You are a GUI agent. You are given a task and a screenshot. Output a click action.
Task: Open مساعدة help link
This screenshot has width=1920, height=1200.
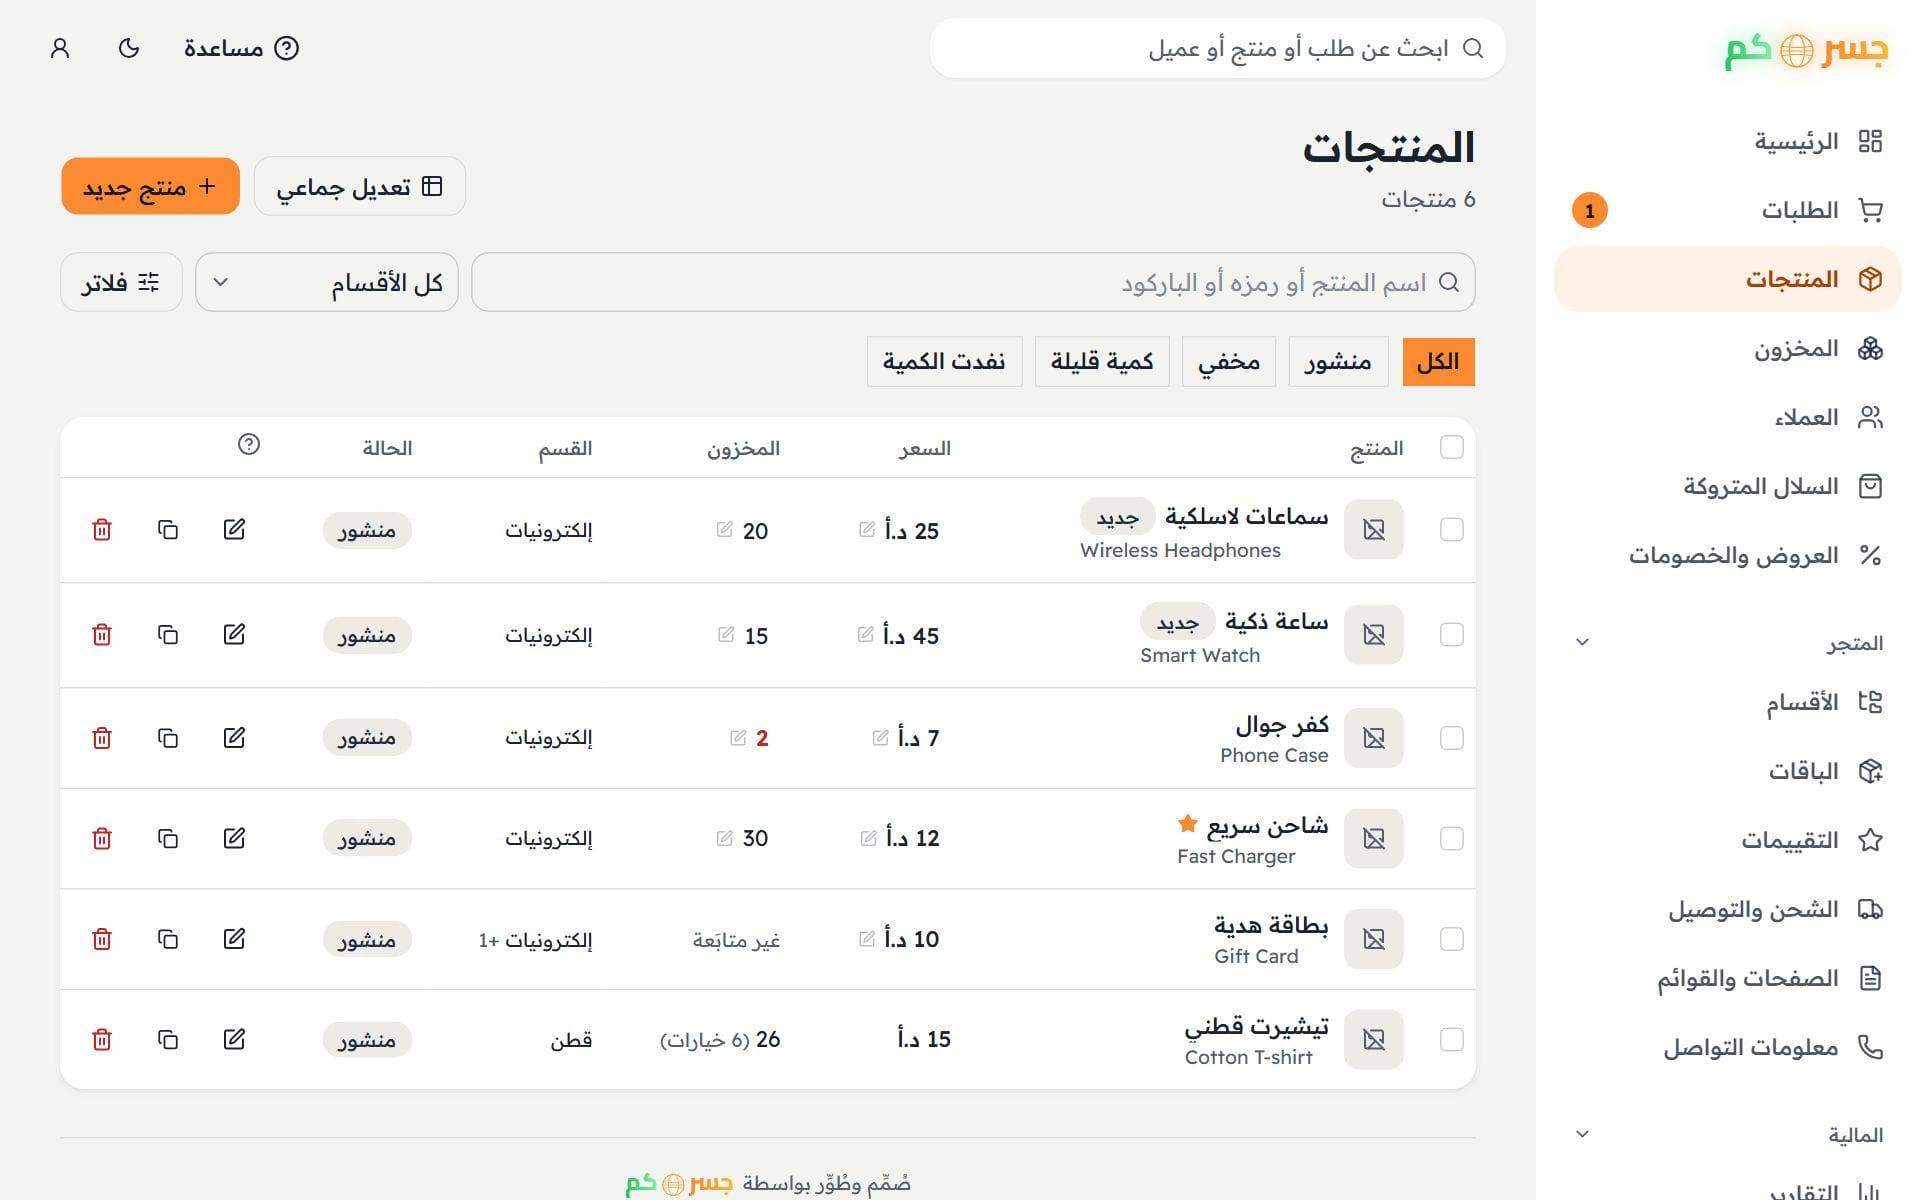[241, 48]
